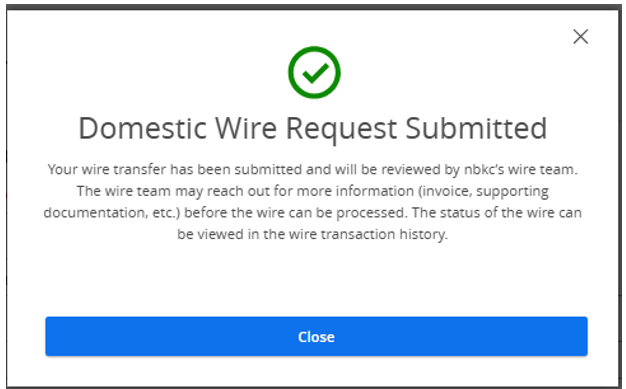Click the green checkmark success icon

pyautogui.click(x=315, y=72)
